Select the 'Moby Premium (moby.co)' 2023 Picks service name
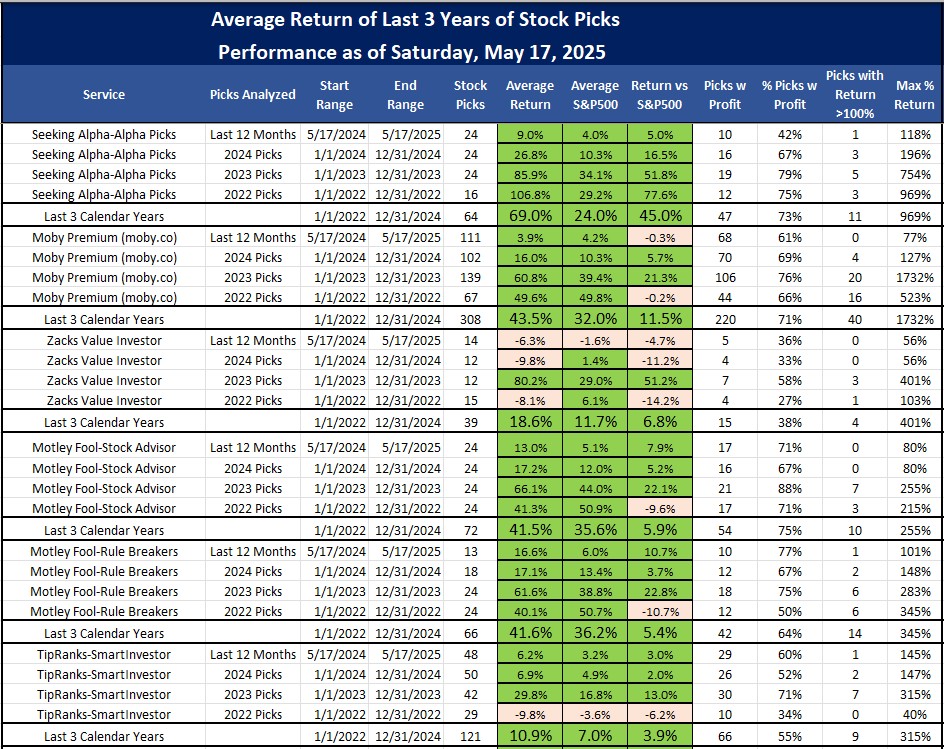The width and height of the screenshot is (944, 749). click(x=104, y=278)
